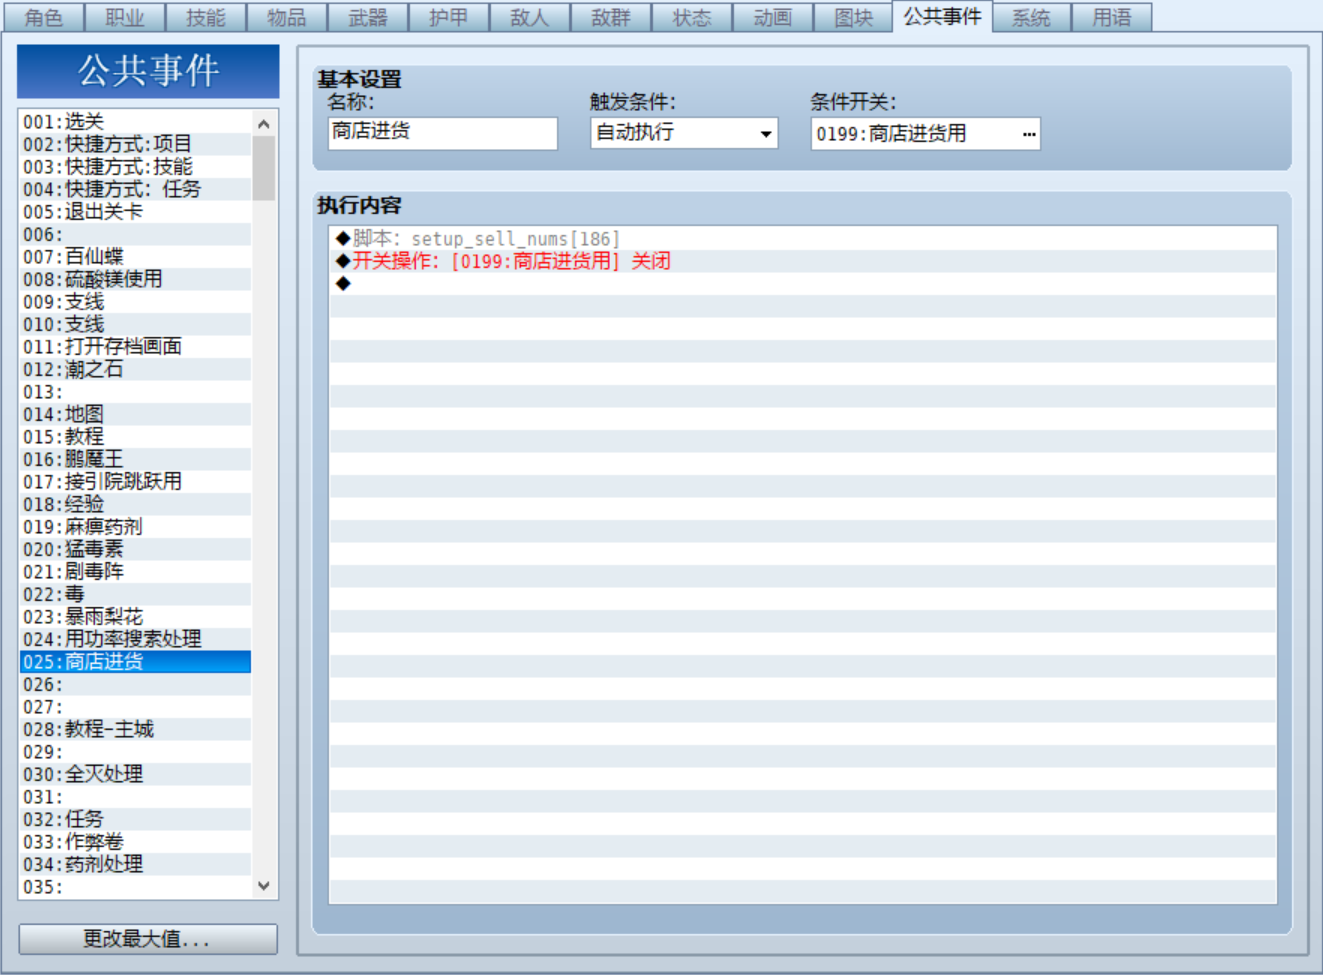Go to the 武器 tab
Image resolution: width=1323 pixels, height=975 pixels.
(x=367, y=17)
